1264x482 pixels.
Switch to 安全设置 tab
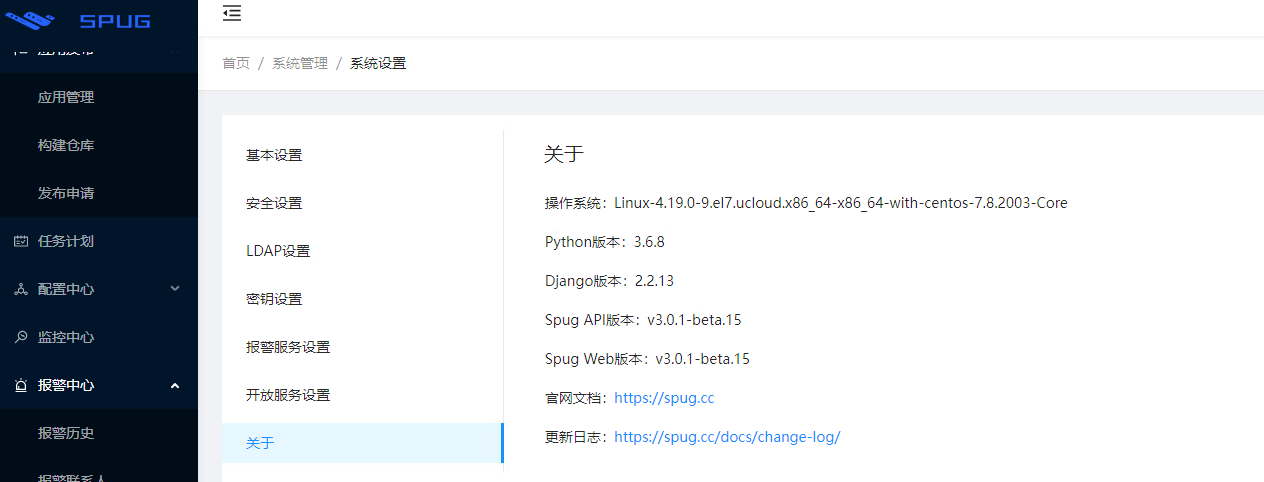(362, 203)
